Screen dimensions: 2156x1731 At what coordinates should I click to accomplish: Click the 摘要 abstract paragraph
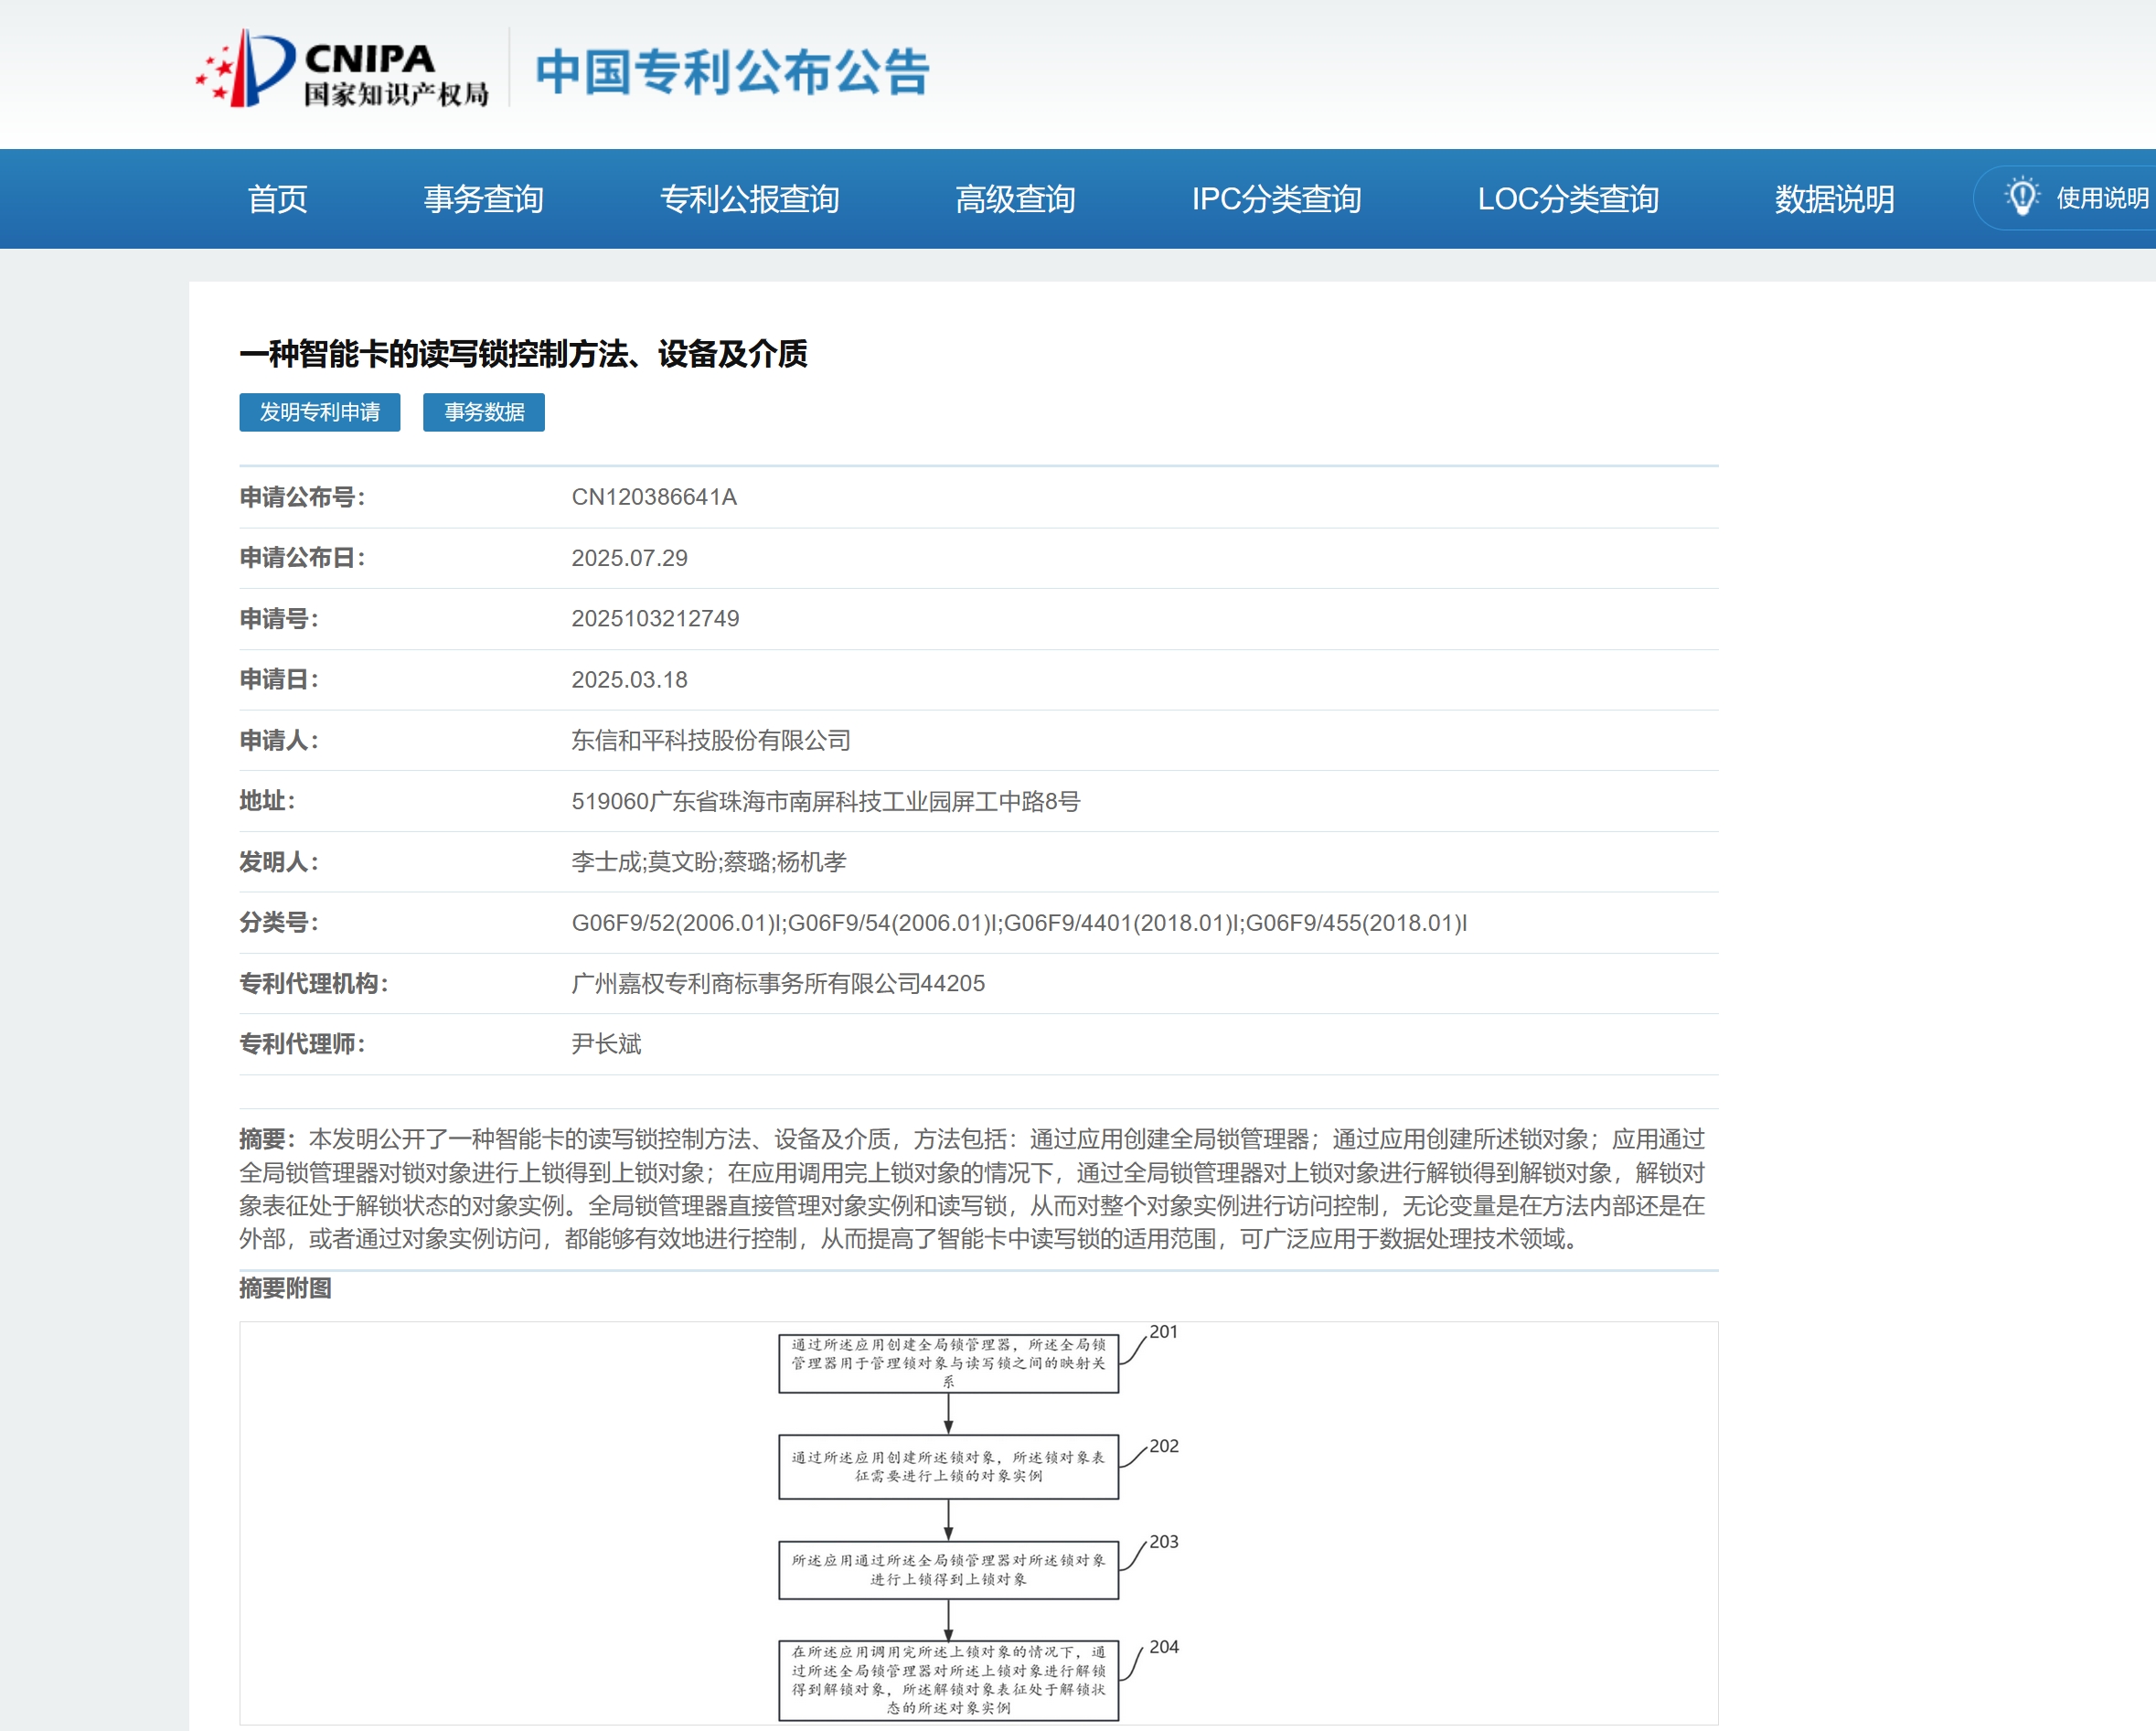[972, 1189]
